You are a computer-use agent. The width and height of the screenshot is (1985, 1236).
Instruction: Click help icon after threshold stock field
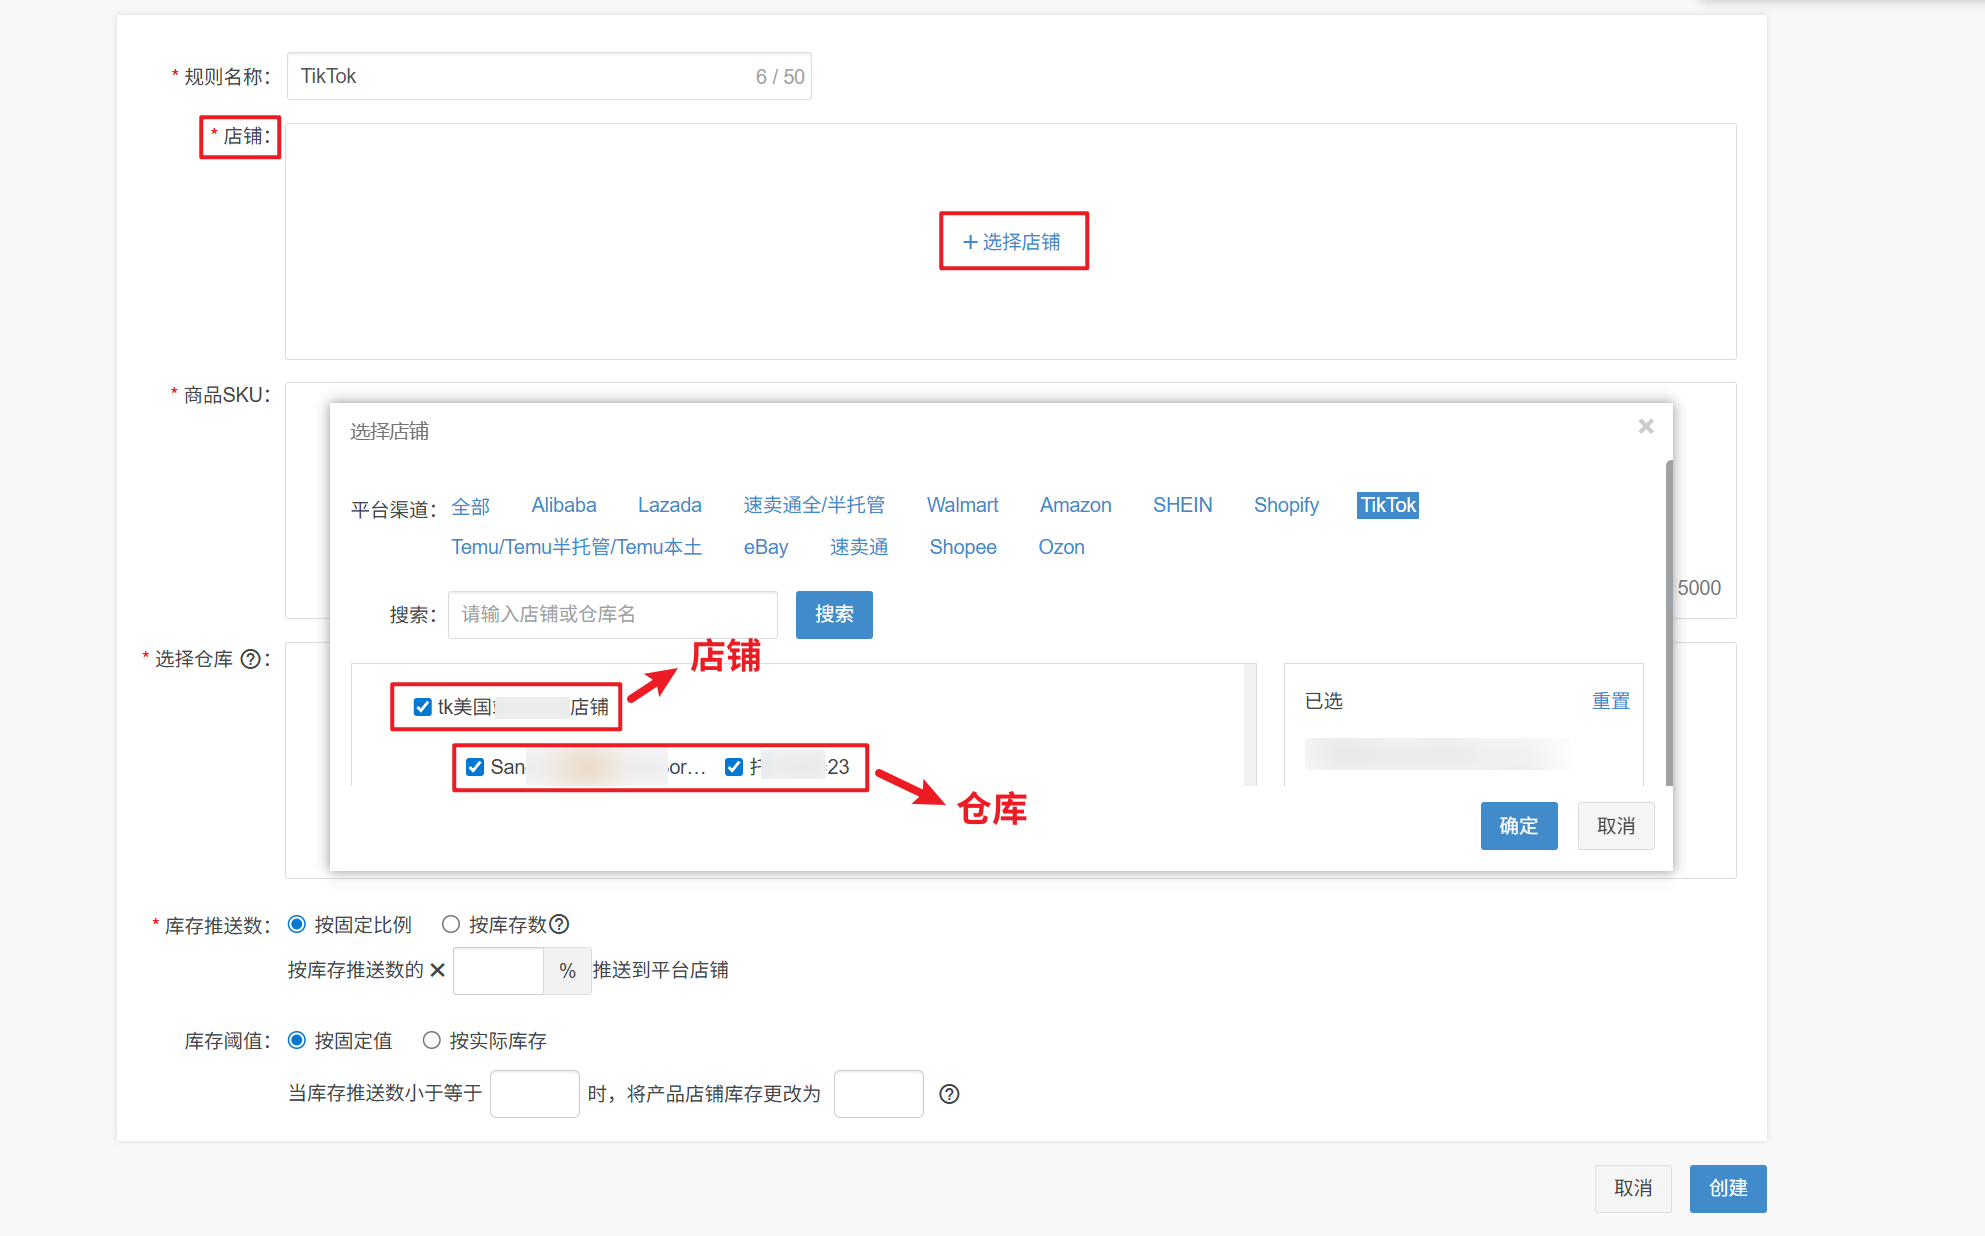tap(949, 1094)
